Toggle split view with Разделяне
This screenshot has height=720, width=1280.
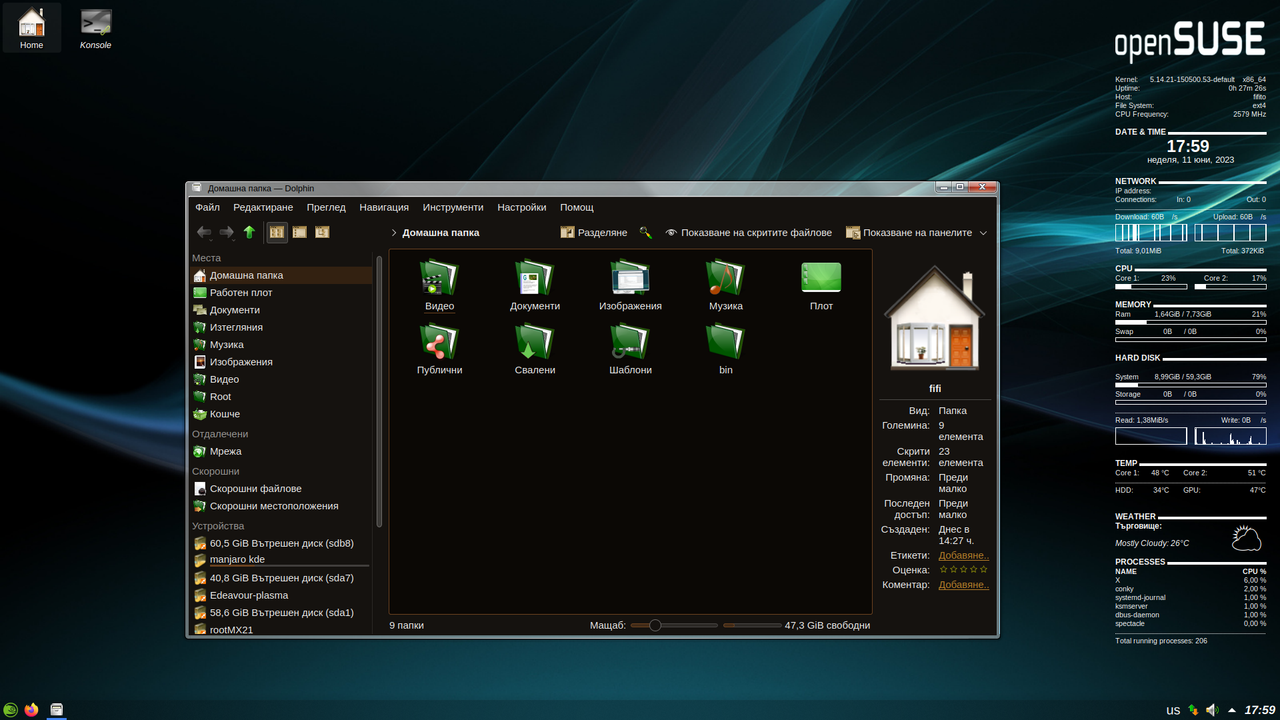click(x=594, y=232)
